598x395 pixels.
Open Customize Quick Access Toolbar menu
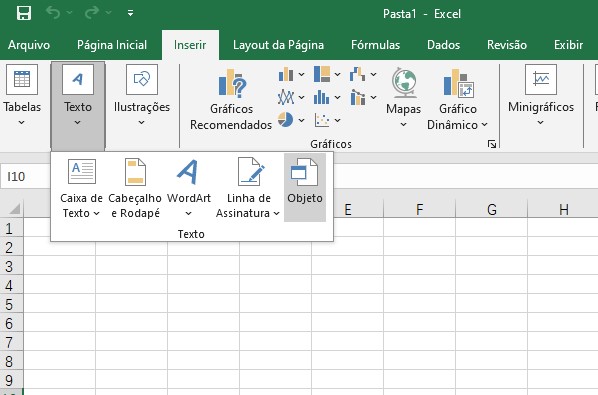point(130,13)
